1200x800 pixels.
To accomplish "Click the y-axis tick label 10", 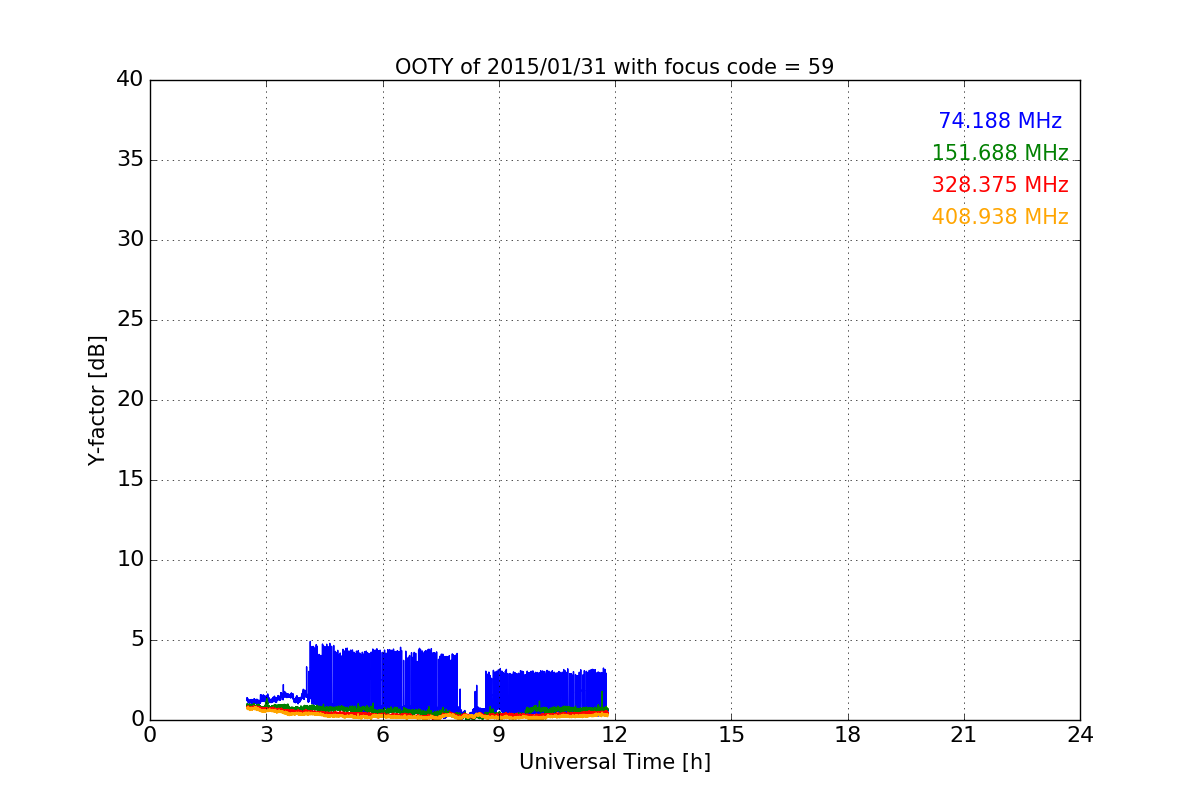I will point(130,560).
